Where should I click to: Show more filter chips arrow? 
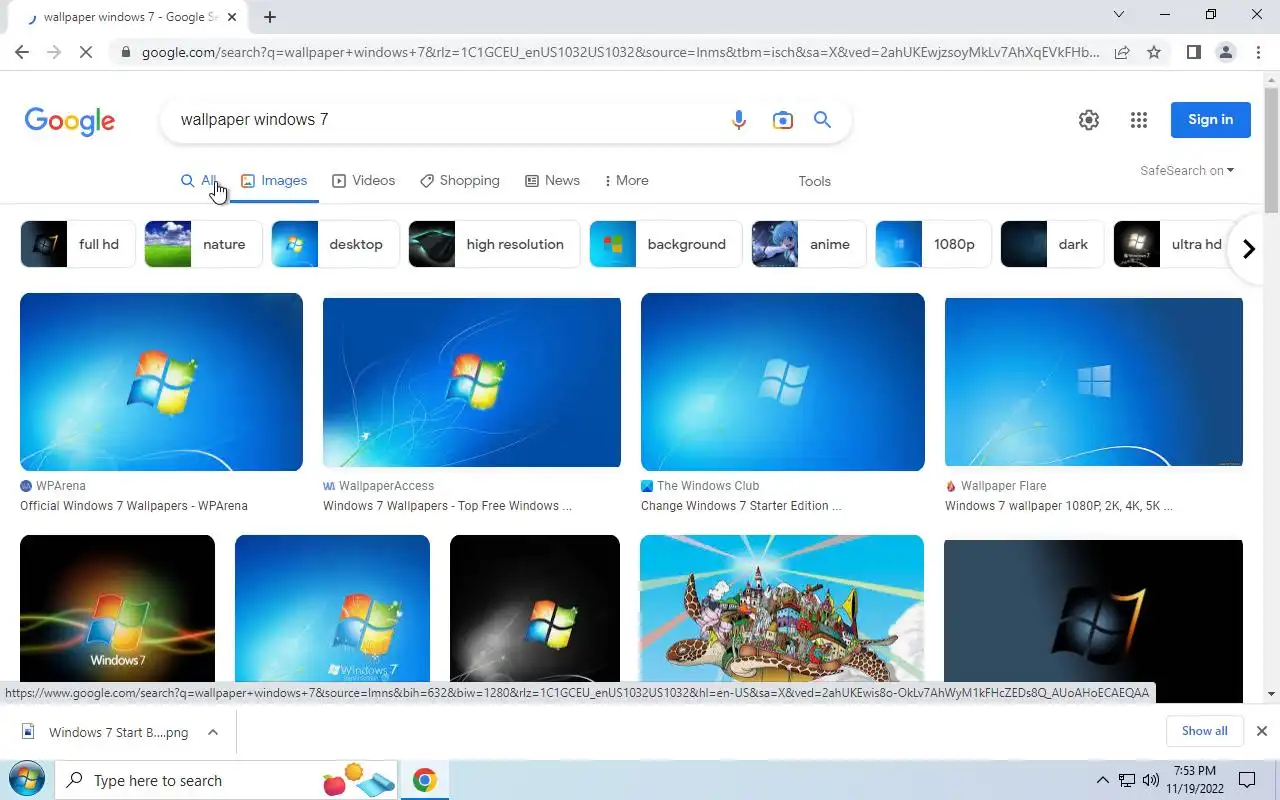click(x=1248, y=249)
